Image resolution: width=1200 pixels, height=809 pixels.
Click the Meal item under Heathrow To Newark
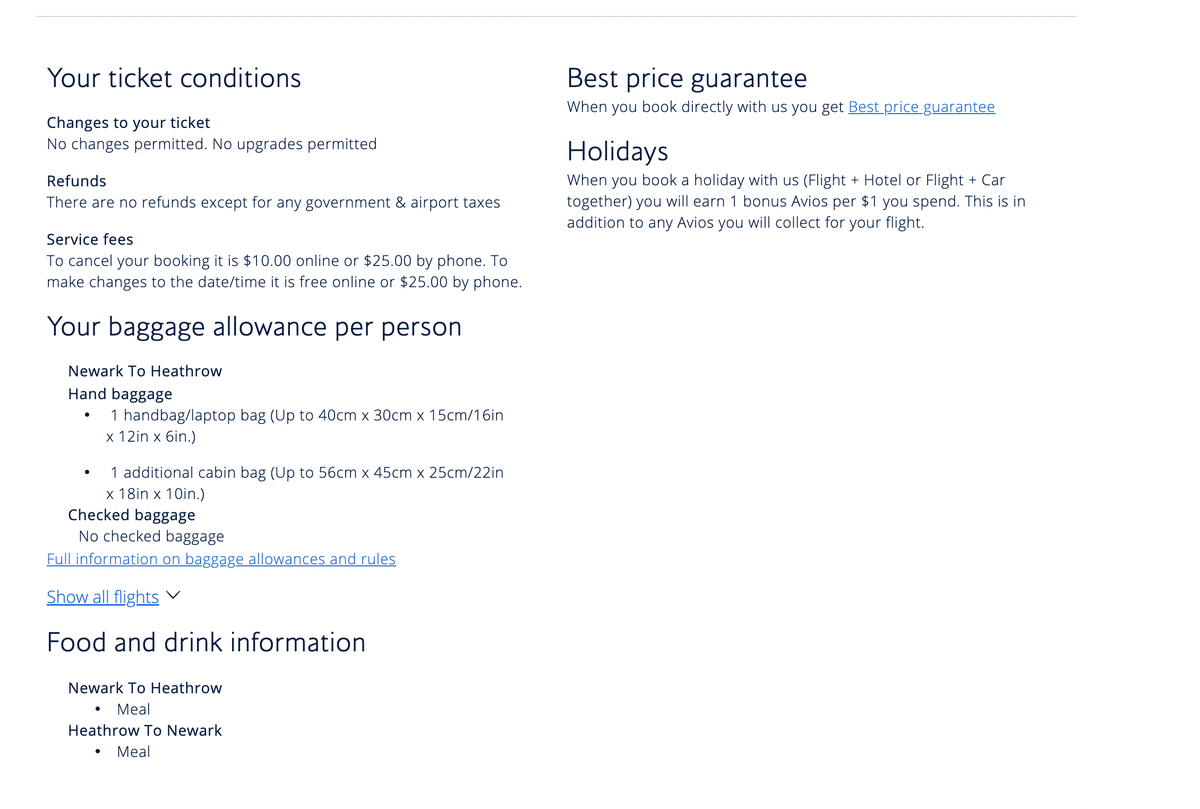pyautogui.click(x=133, y=752)
